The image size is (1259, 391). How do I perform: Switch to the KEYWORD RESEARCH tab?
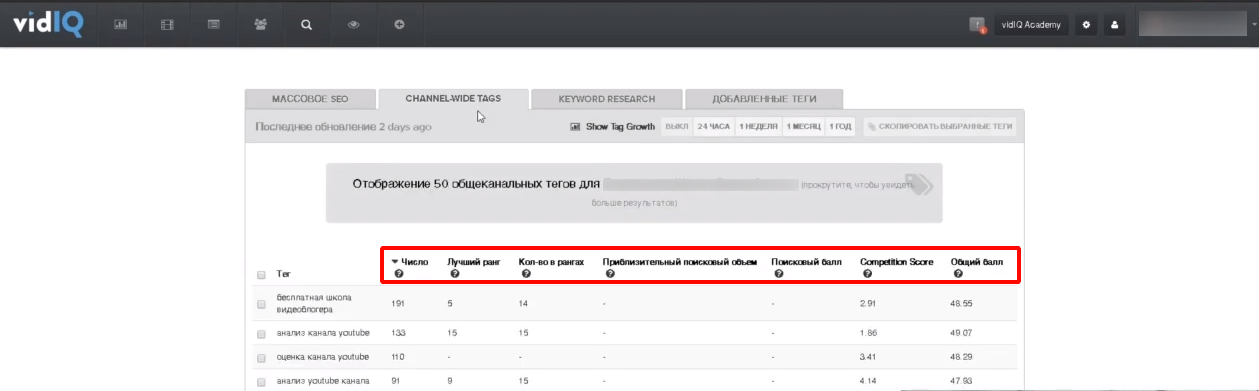[x=607, y=99]
